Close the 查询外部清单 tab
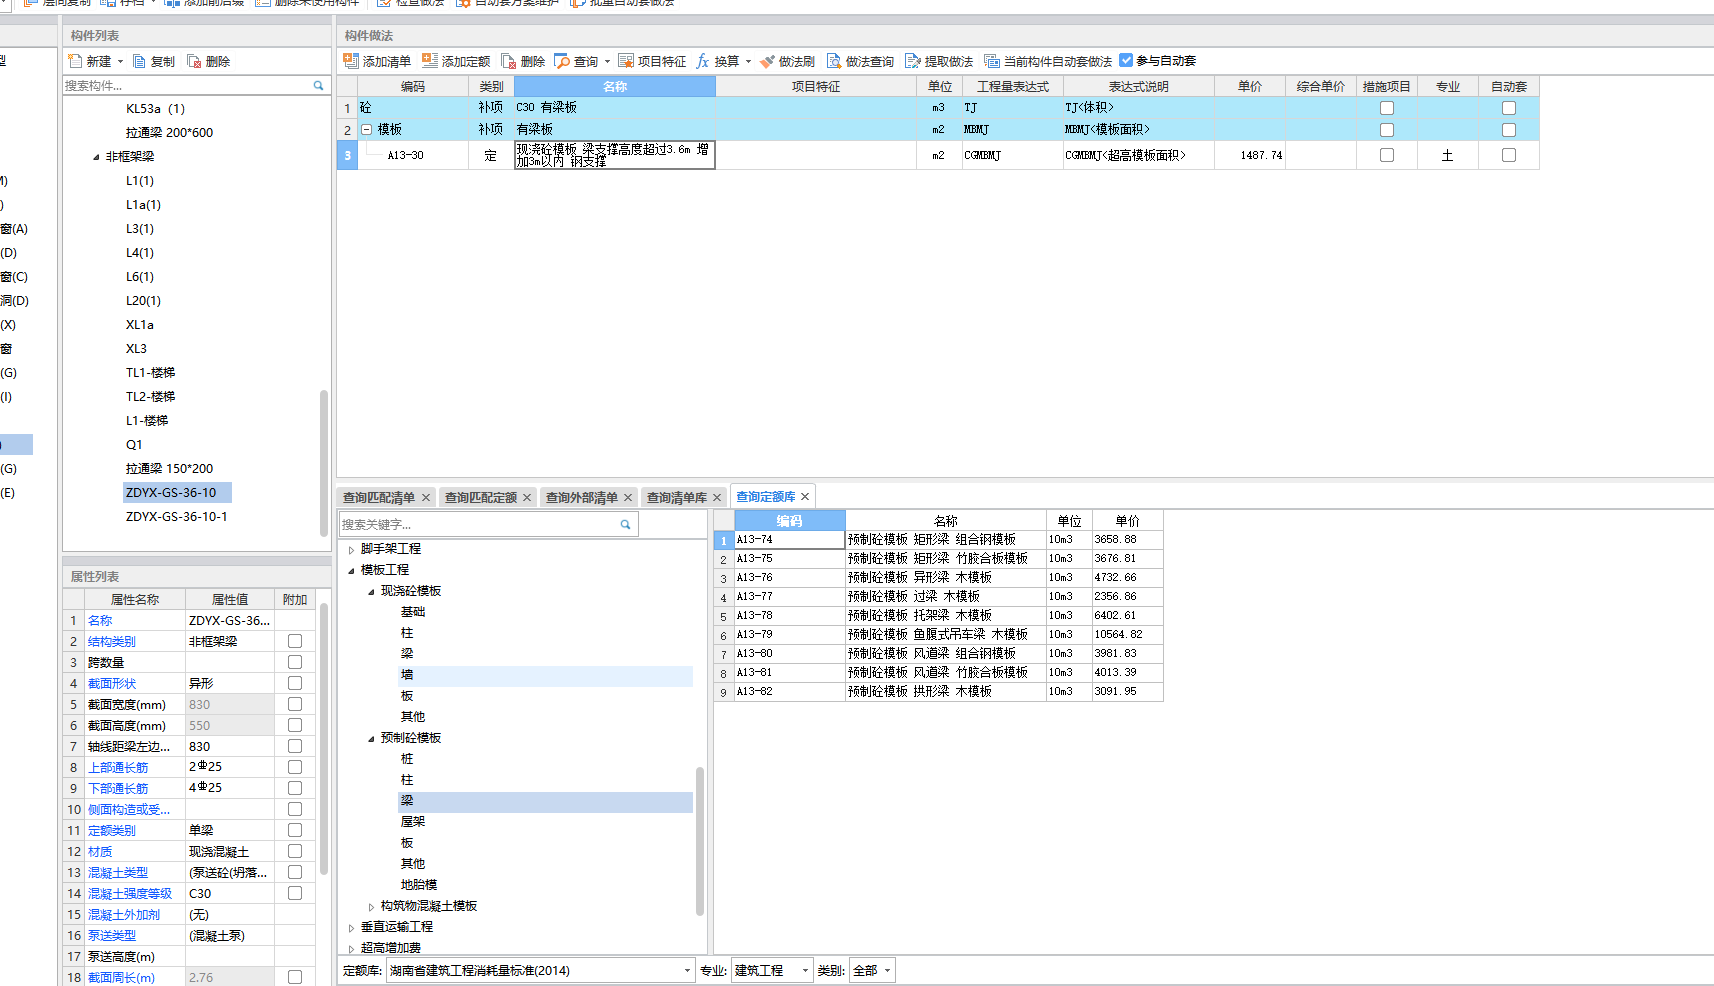Viewport: 1714px width, 986px height. (x=628, y=497)
